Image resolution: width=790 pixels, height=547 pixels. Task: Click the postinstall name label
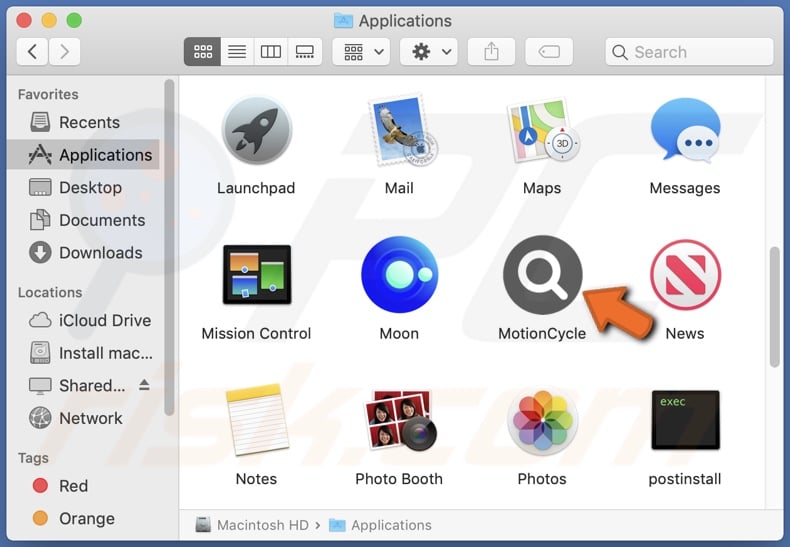(x=685, y=478)
